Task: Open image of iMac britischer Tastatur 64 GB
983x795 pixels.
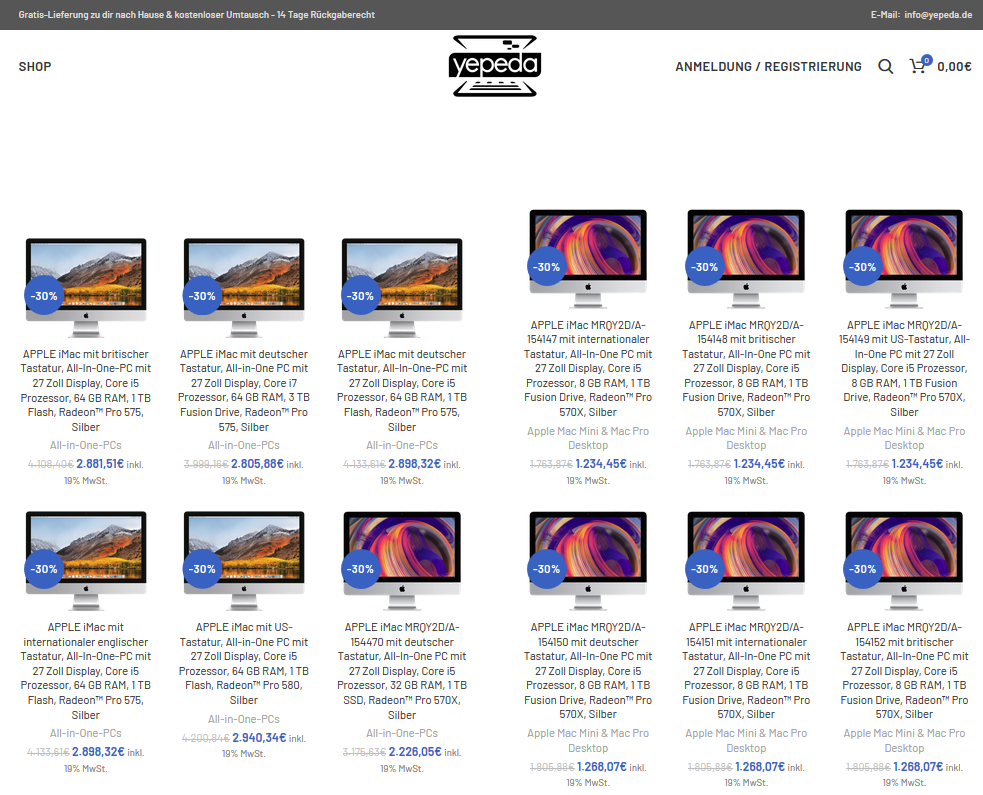Action: pyautogui.click(x=86, y=288)
